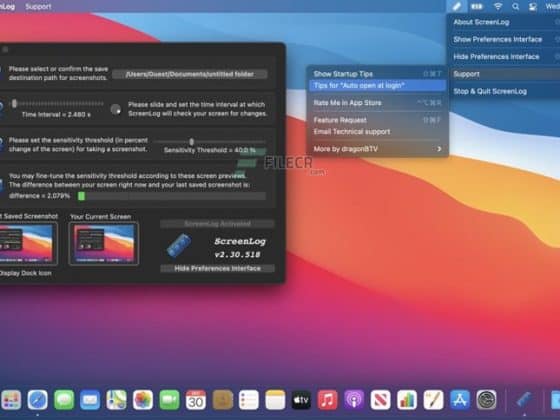Choose Email Technical support
This screenshot has height=420, width=560.
pyautogui.click(x=377, y=132)
